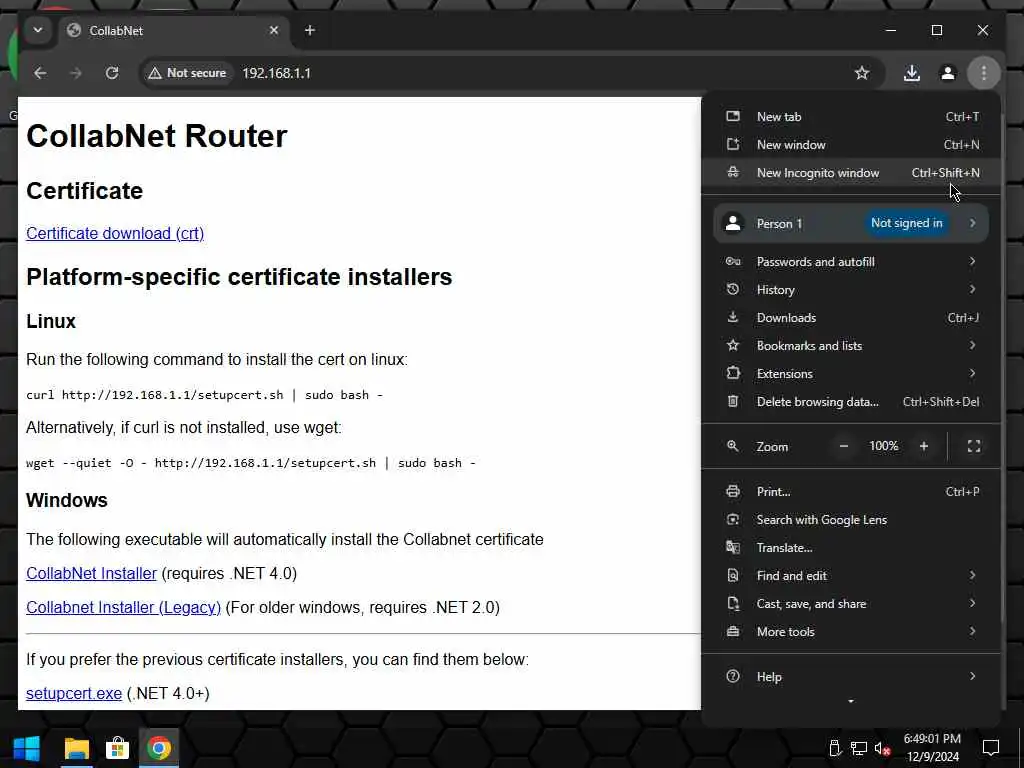
Task: Open the tab search dropdown arrow
Action: click(38, 30)
